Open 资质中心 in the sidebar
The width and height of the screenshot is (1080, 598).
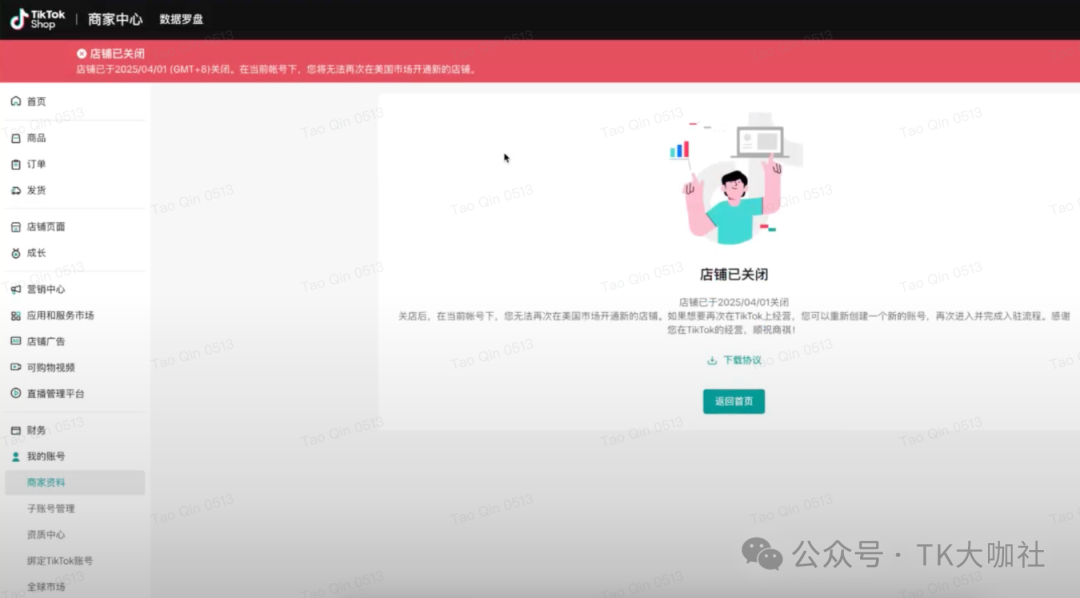click(x=46, y=534)
